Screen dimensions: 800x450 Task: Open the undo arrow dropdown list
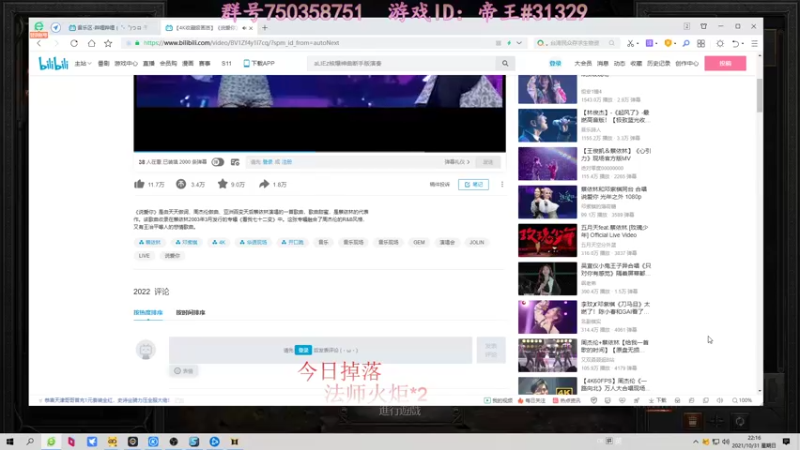[x=742, y=43]
